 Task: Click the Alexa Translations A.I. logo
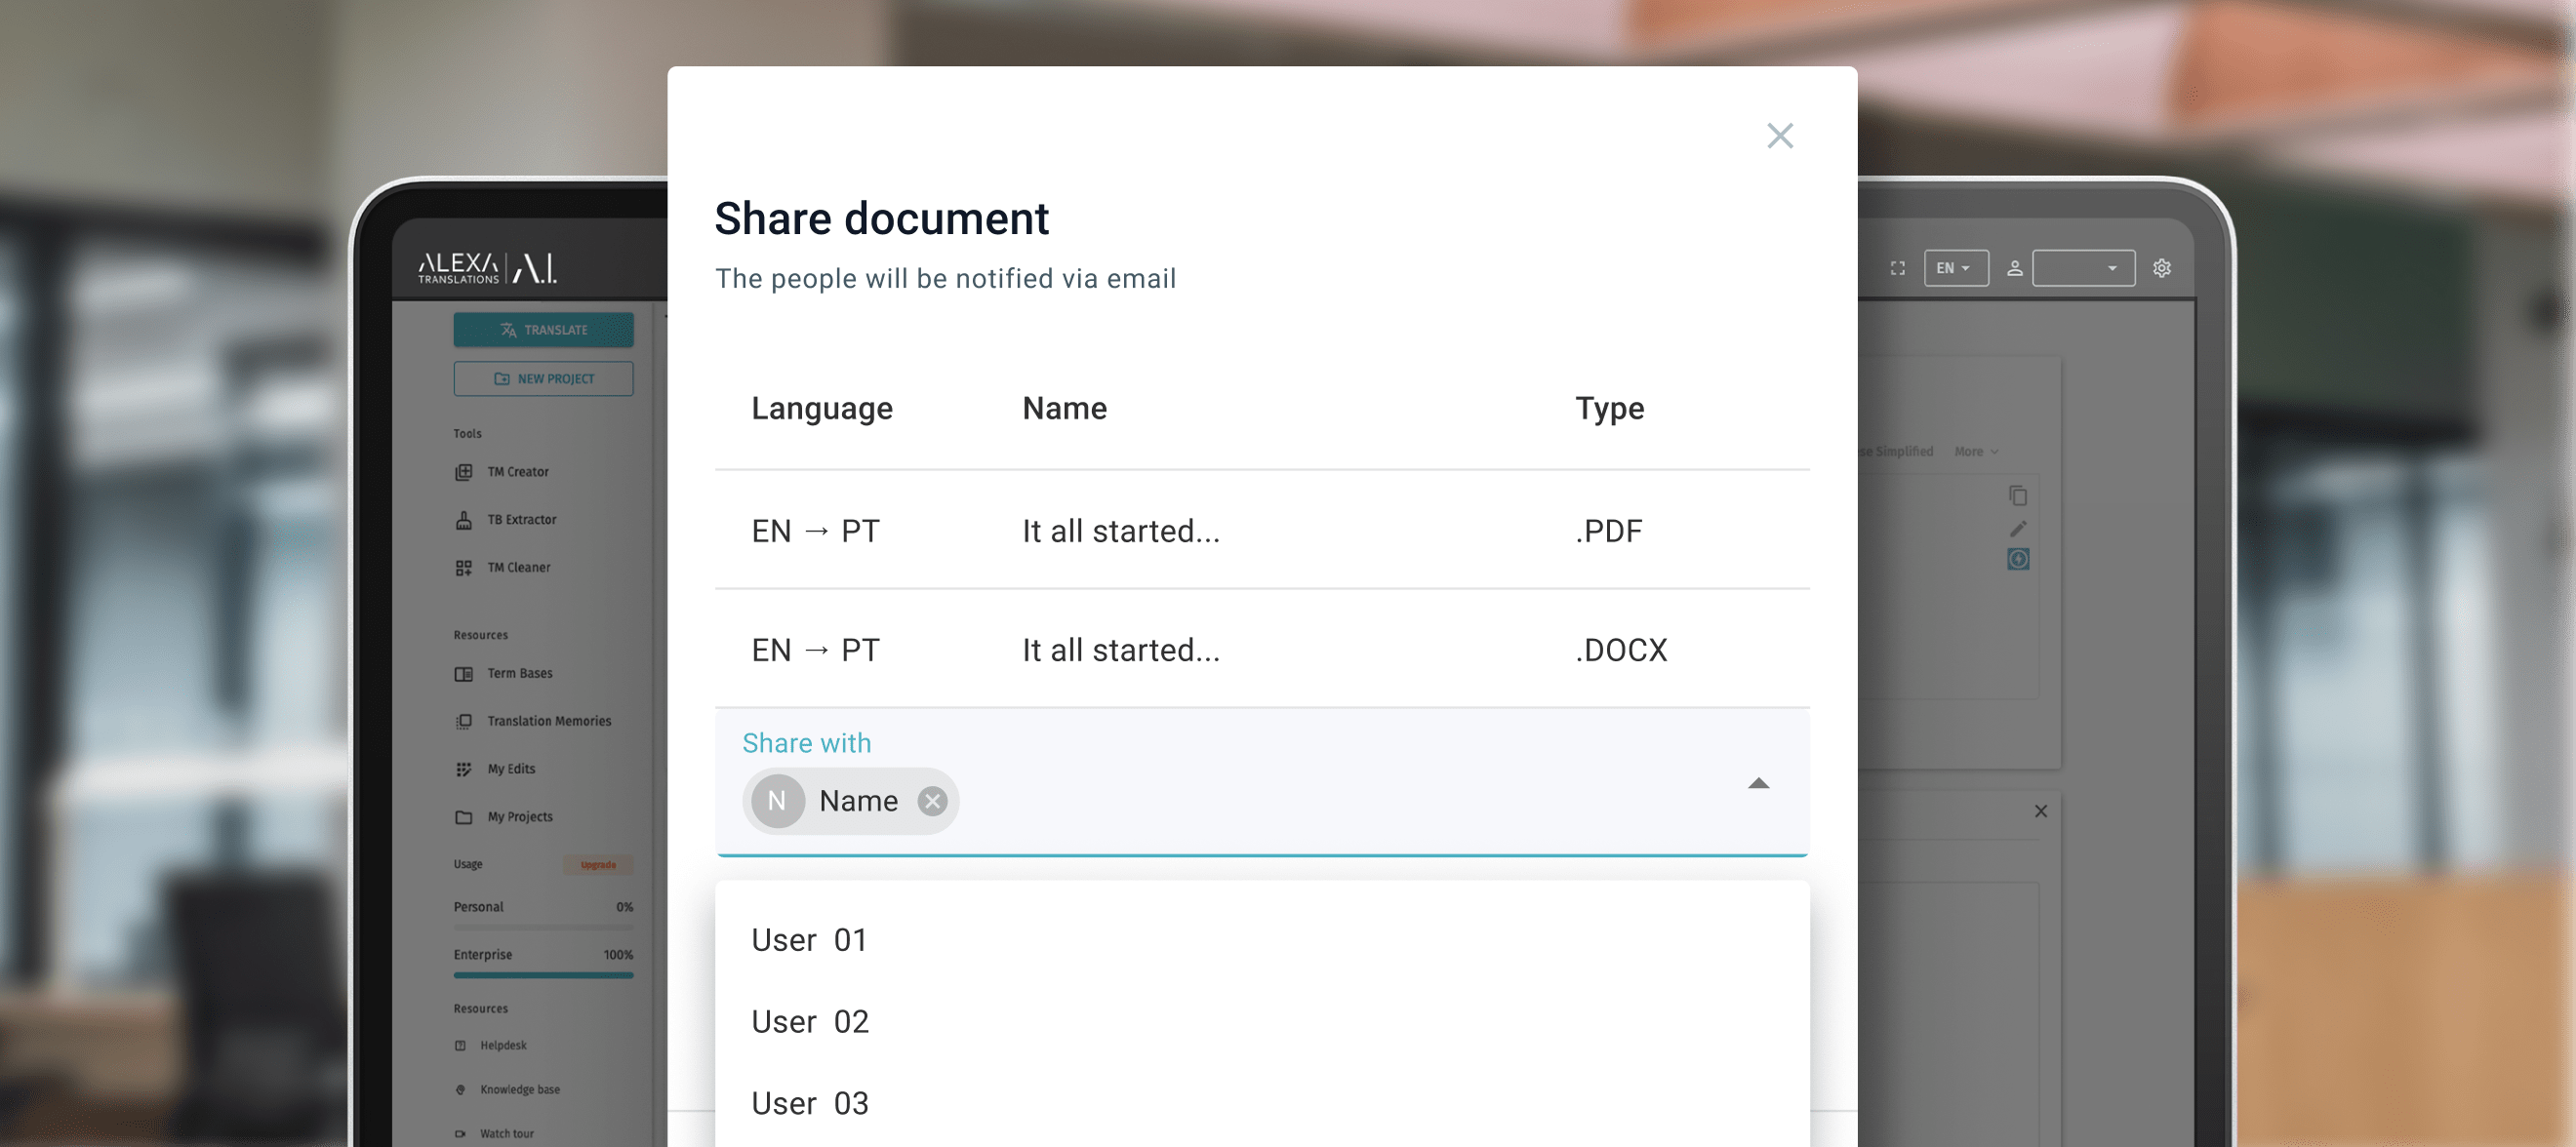click(x=487, y=268)
